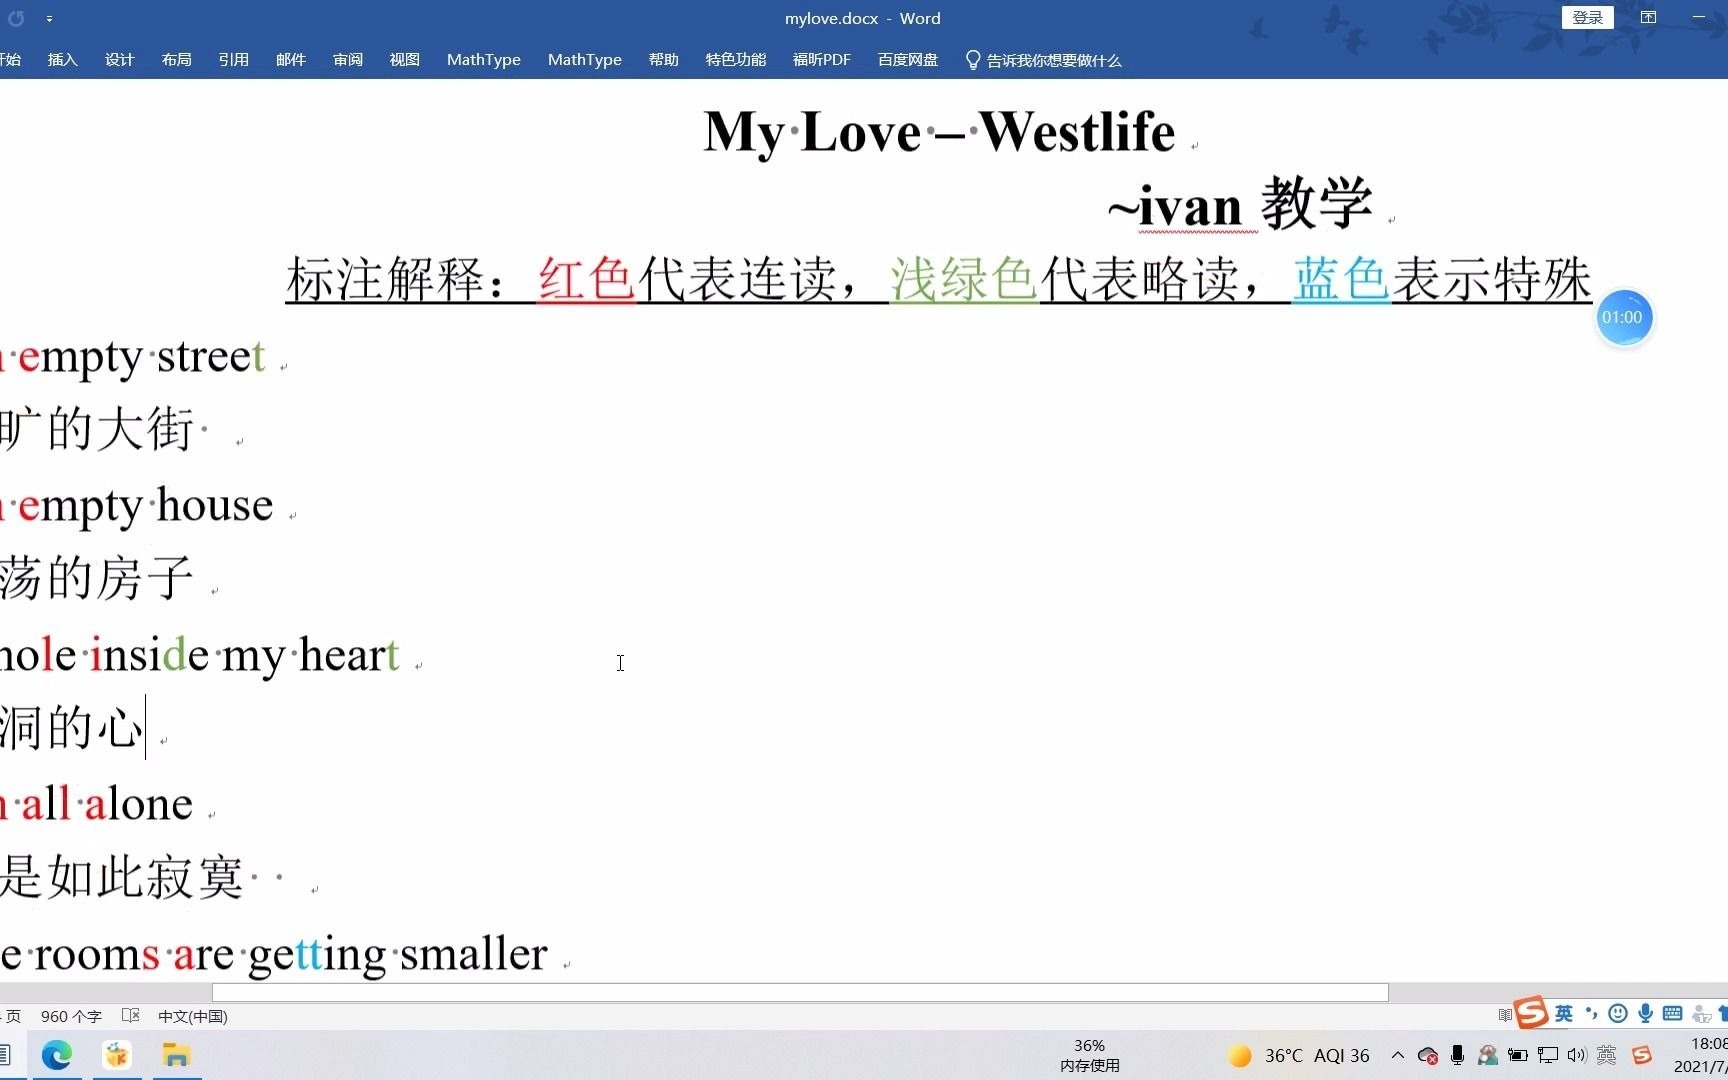This screenshot has height=1080, width=1728.
Task: Expand the hidden system tray icons chevron
Action: 1398,1055
